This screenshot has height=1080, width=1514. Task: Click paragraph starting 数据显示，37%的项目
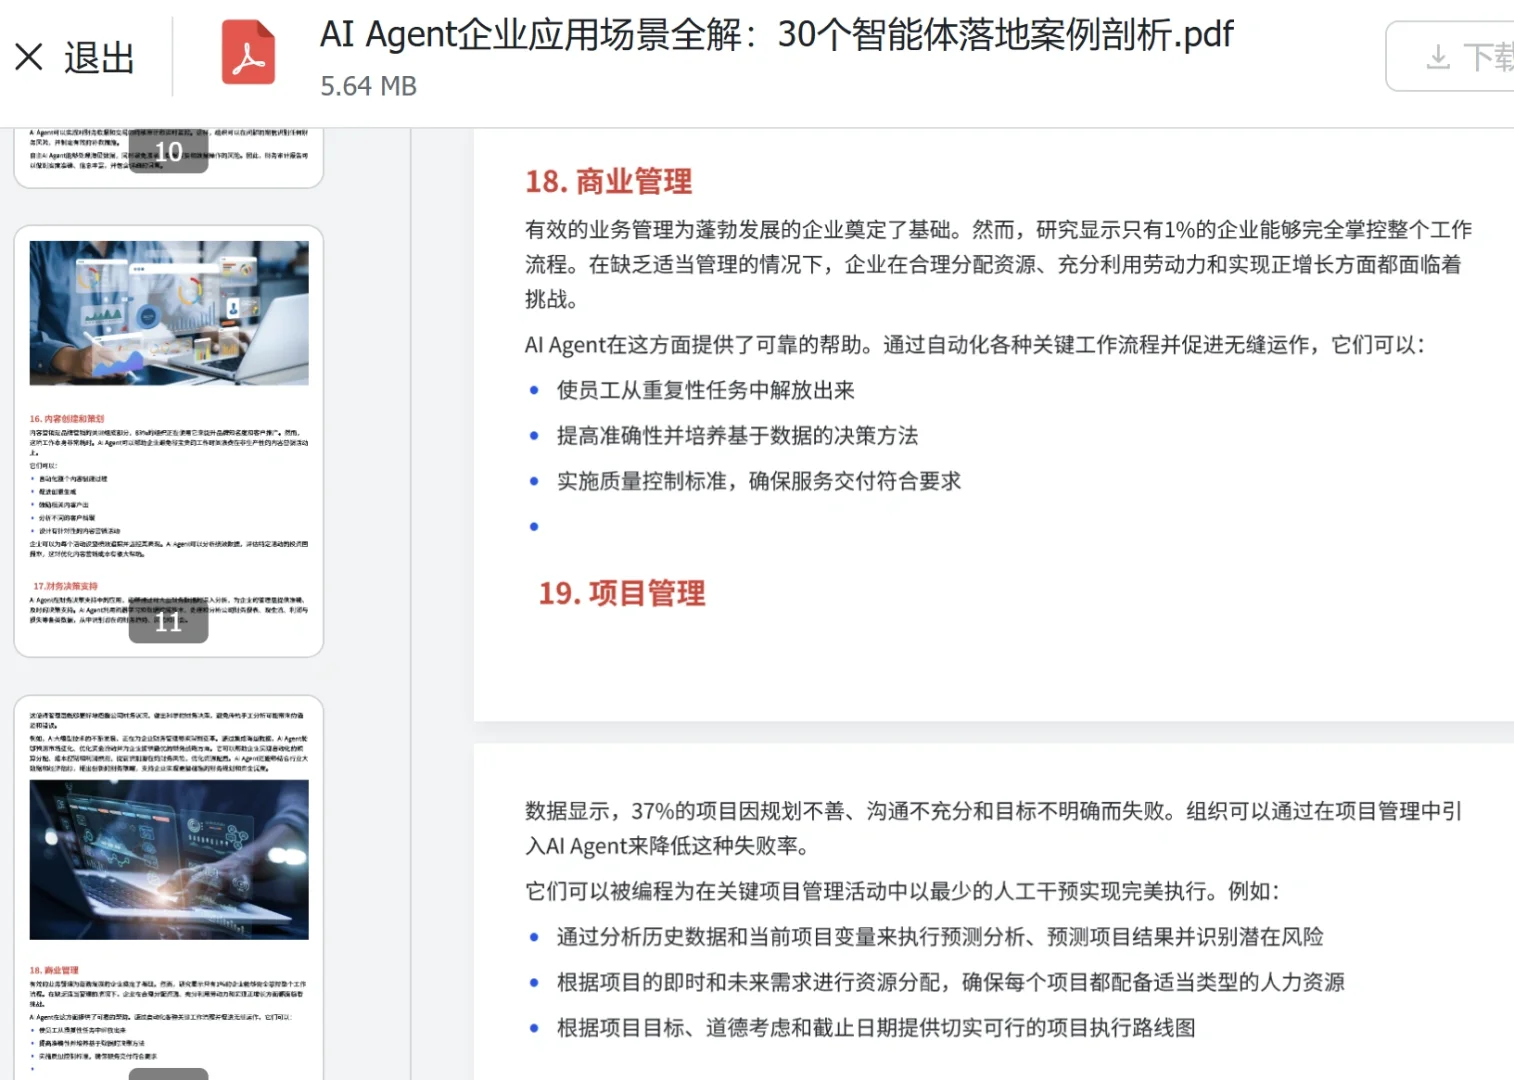[x=994, y=828]
